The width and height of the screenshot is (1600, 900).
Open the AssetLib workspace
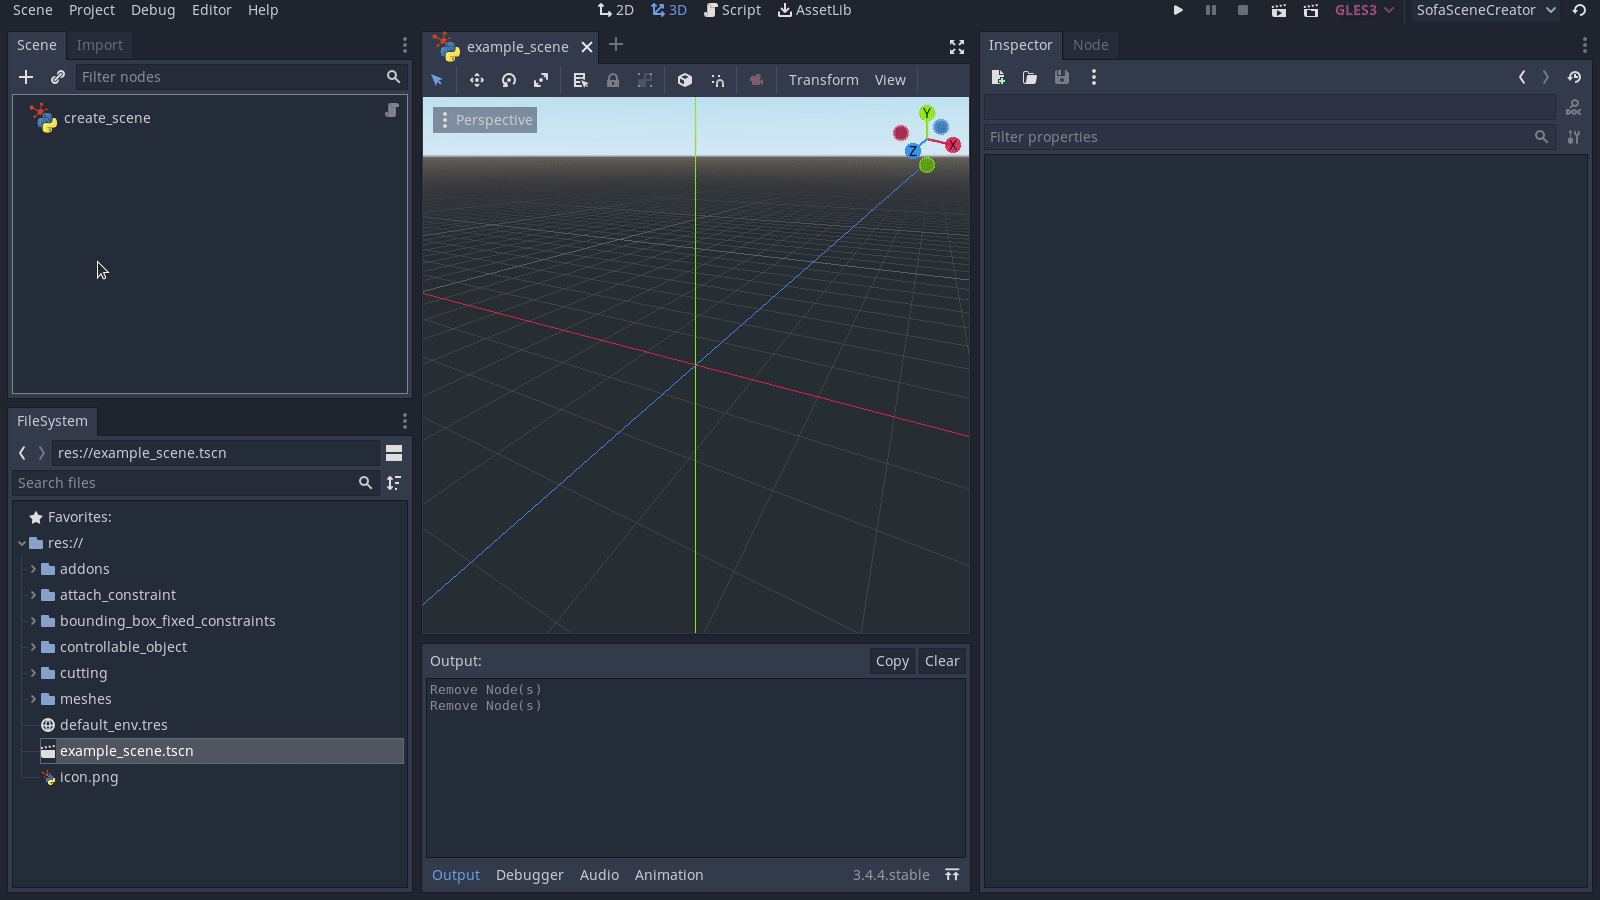pos(815,10)
